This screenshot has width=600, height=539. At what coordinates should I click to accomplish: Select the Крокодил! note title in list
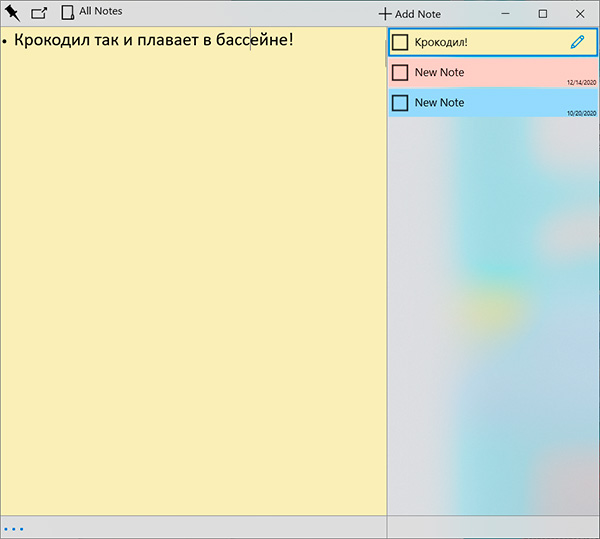(441, 42)
